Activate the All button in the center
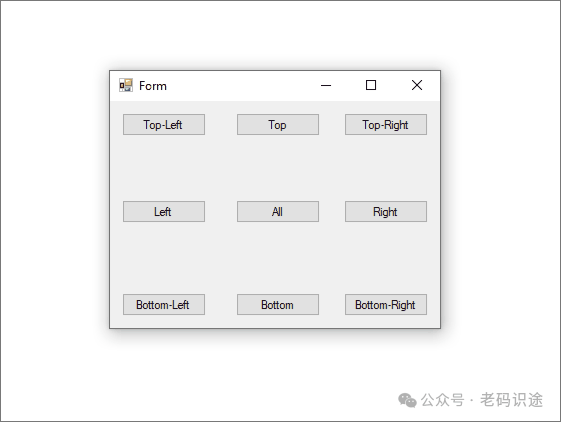The height and width of the screenshot is (422, 561). click(x=278, y=212)
